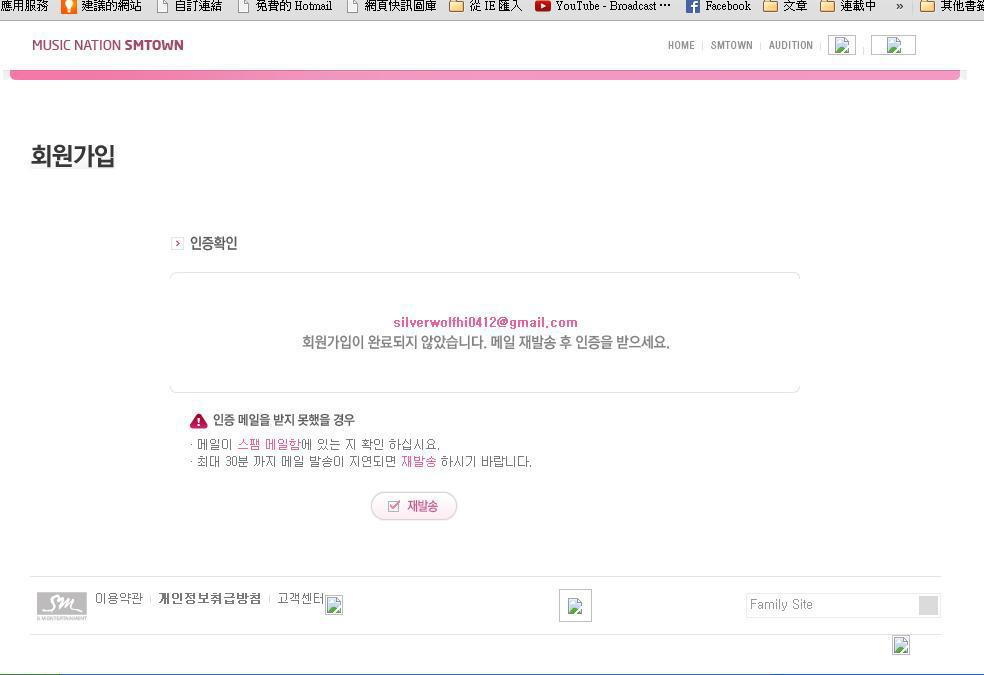The height and width of the screenshot is (675, 984).
Task: Open the 應用服務 bookmark
Action: click(24, 6)
